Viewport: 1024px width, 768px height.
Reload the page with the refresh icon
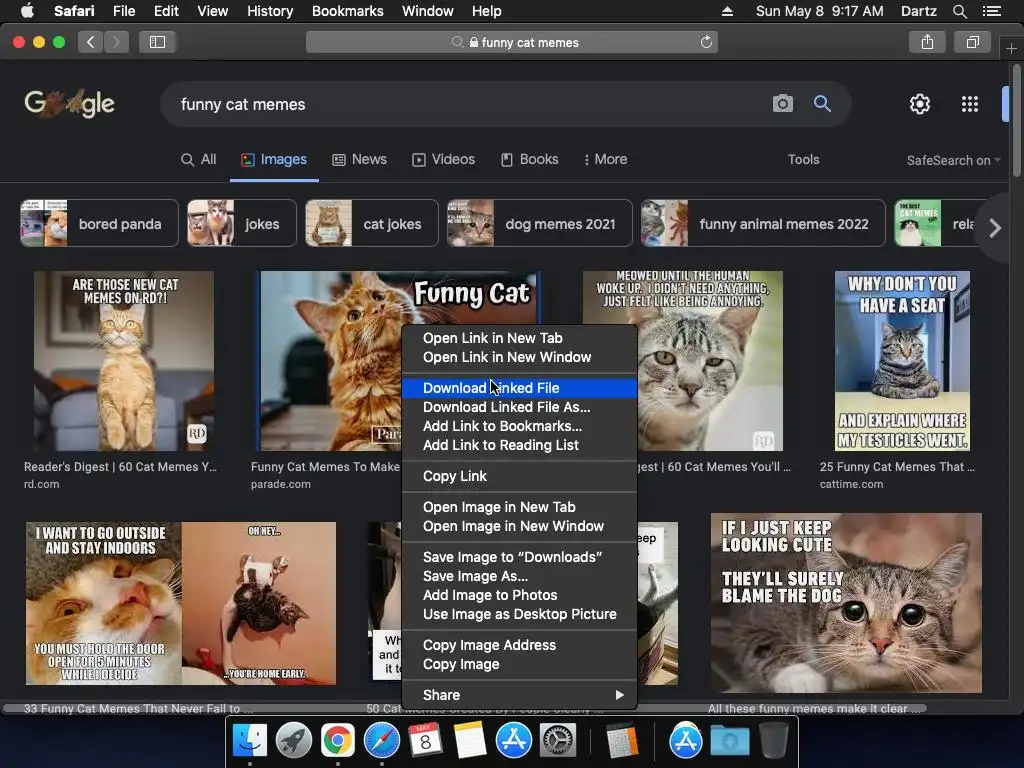tap(706, 42)
